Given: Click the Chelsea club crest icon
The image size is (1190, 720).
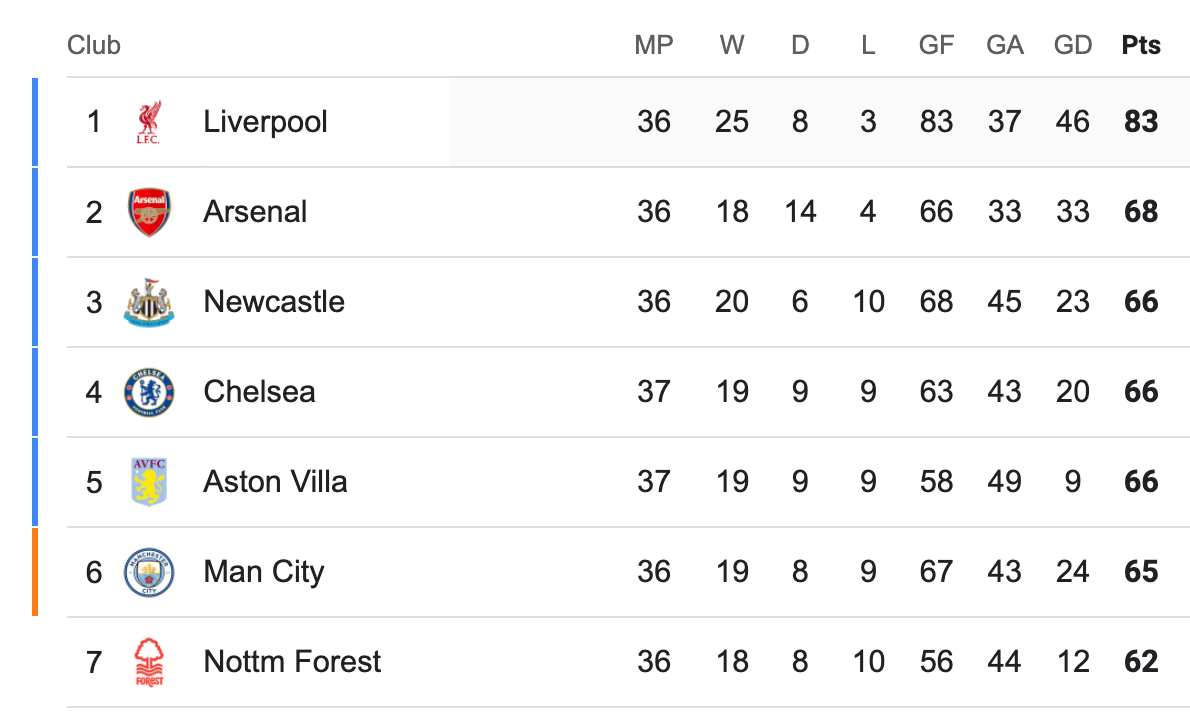Looking at the screenshot, I should (x=149, y=392).
